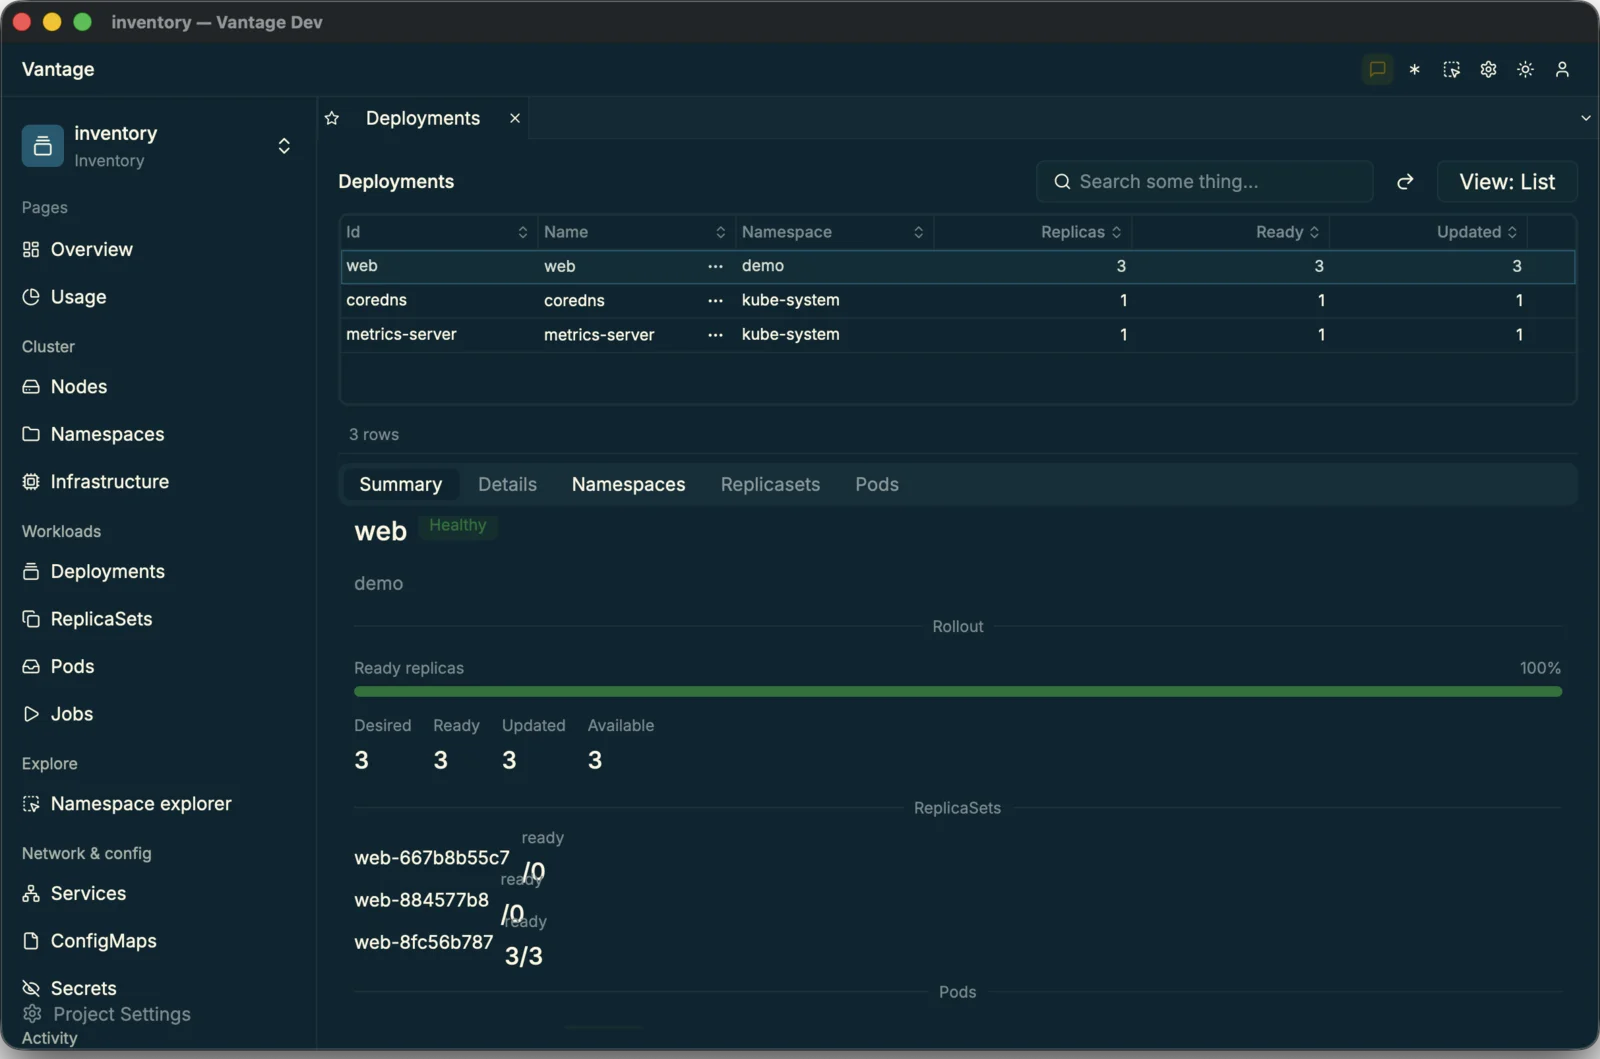1600x1059 pixels.
Task: Click the 3 rows count label
Action: coord(374,435)
